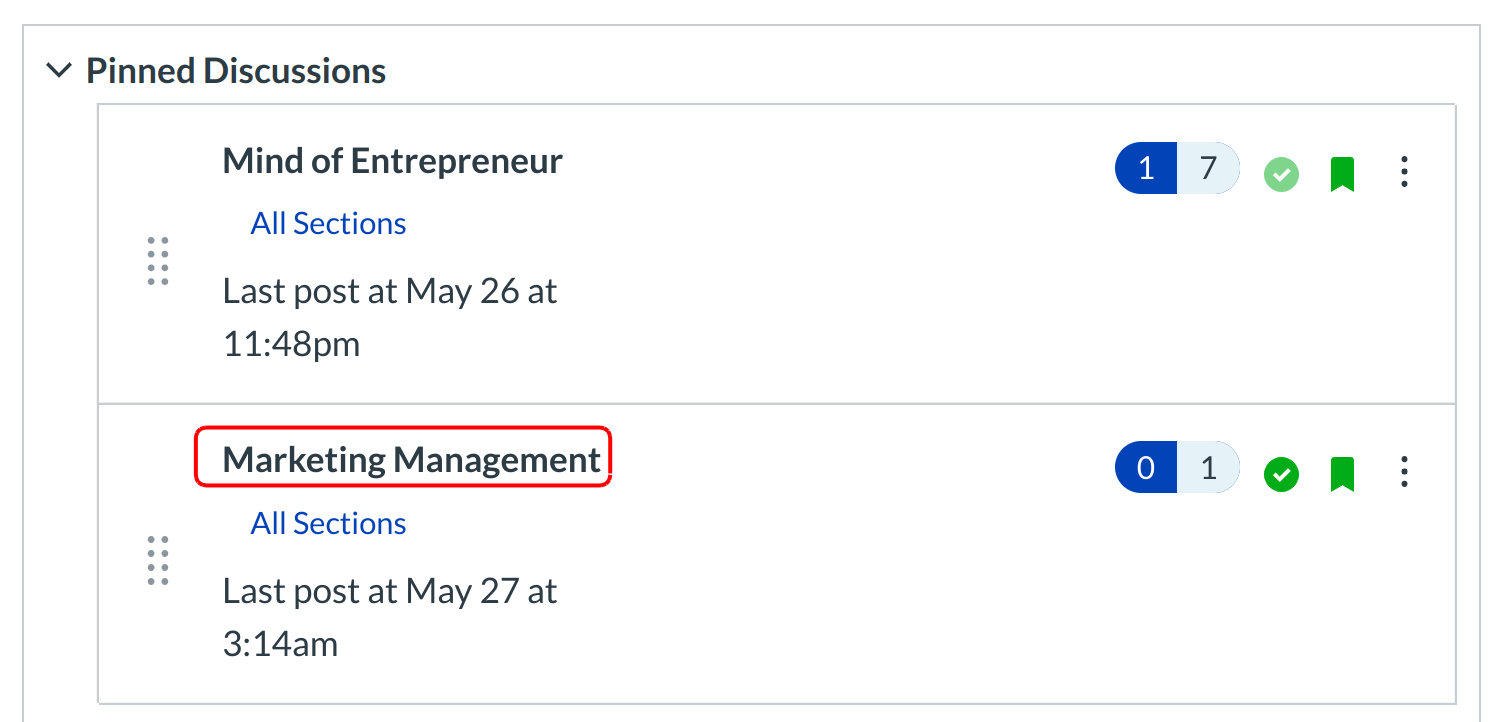The height and width of the screenshot is (722, 1512).
Task: Open the Mind of Entrepreneur discussion
Action: click(x=392, y=161)
